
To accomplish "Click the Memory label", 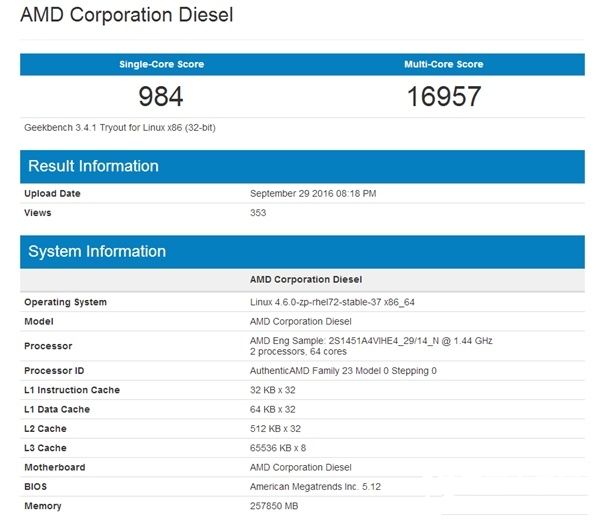I will coord(42,506).
